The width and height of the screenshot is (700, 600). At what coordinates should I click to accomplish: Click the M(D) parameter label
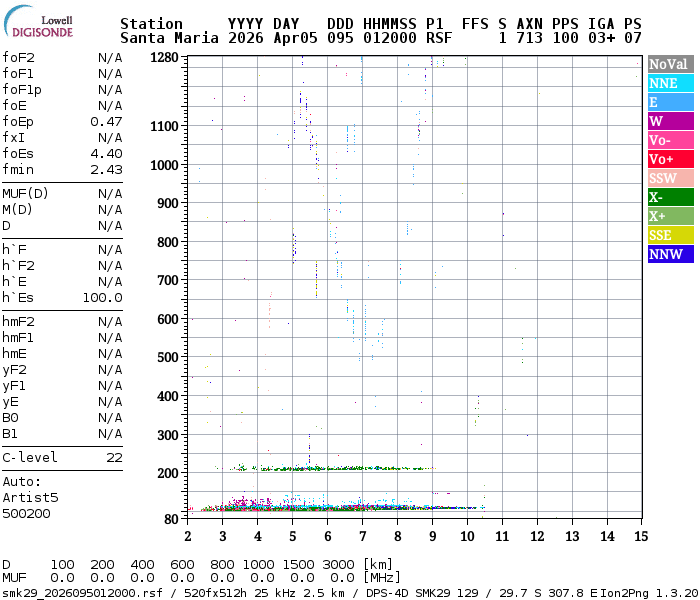(17, 210)
